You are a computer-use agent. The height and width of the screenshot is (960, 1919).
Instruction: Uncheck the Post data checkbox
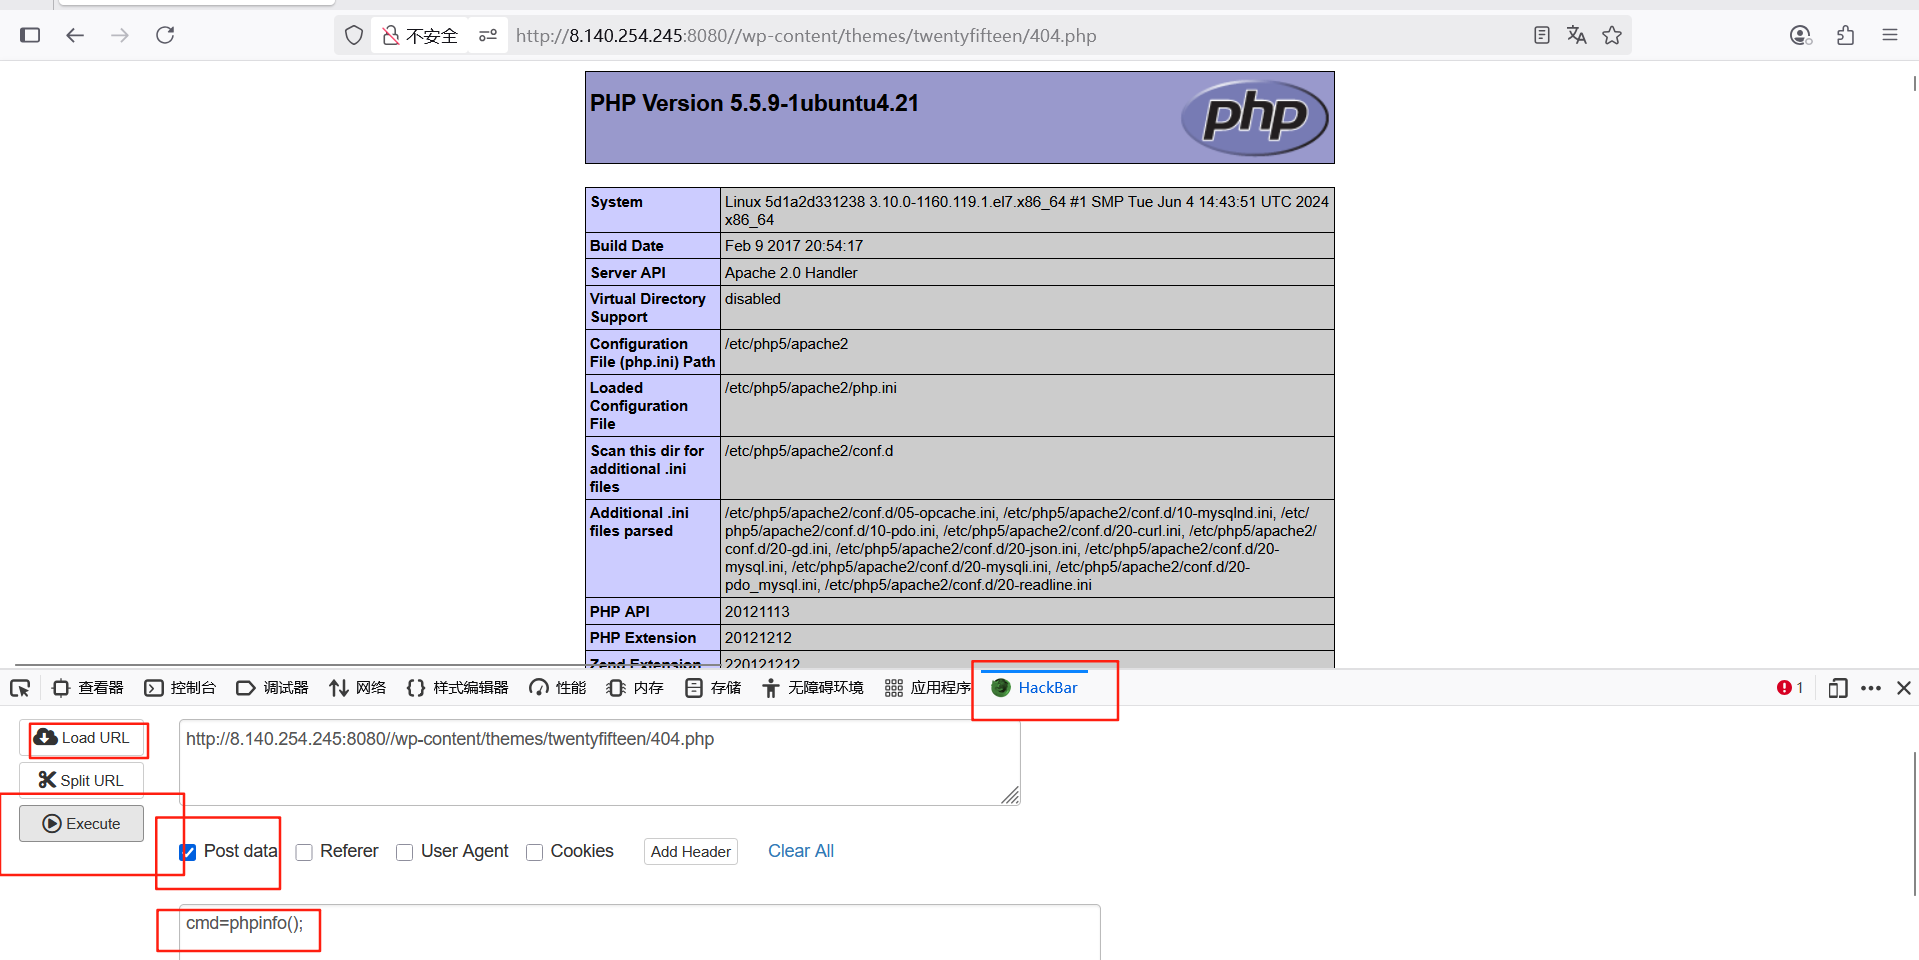coord(188,852)
